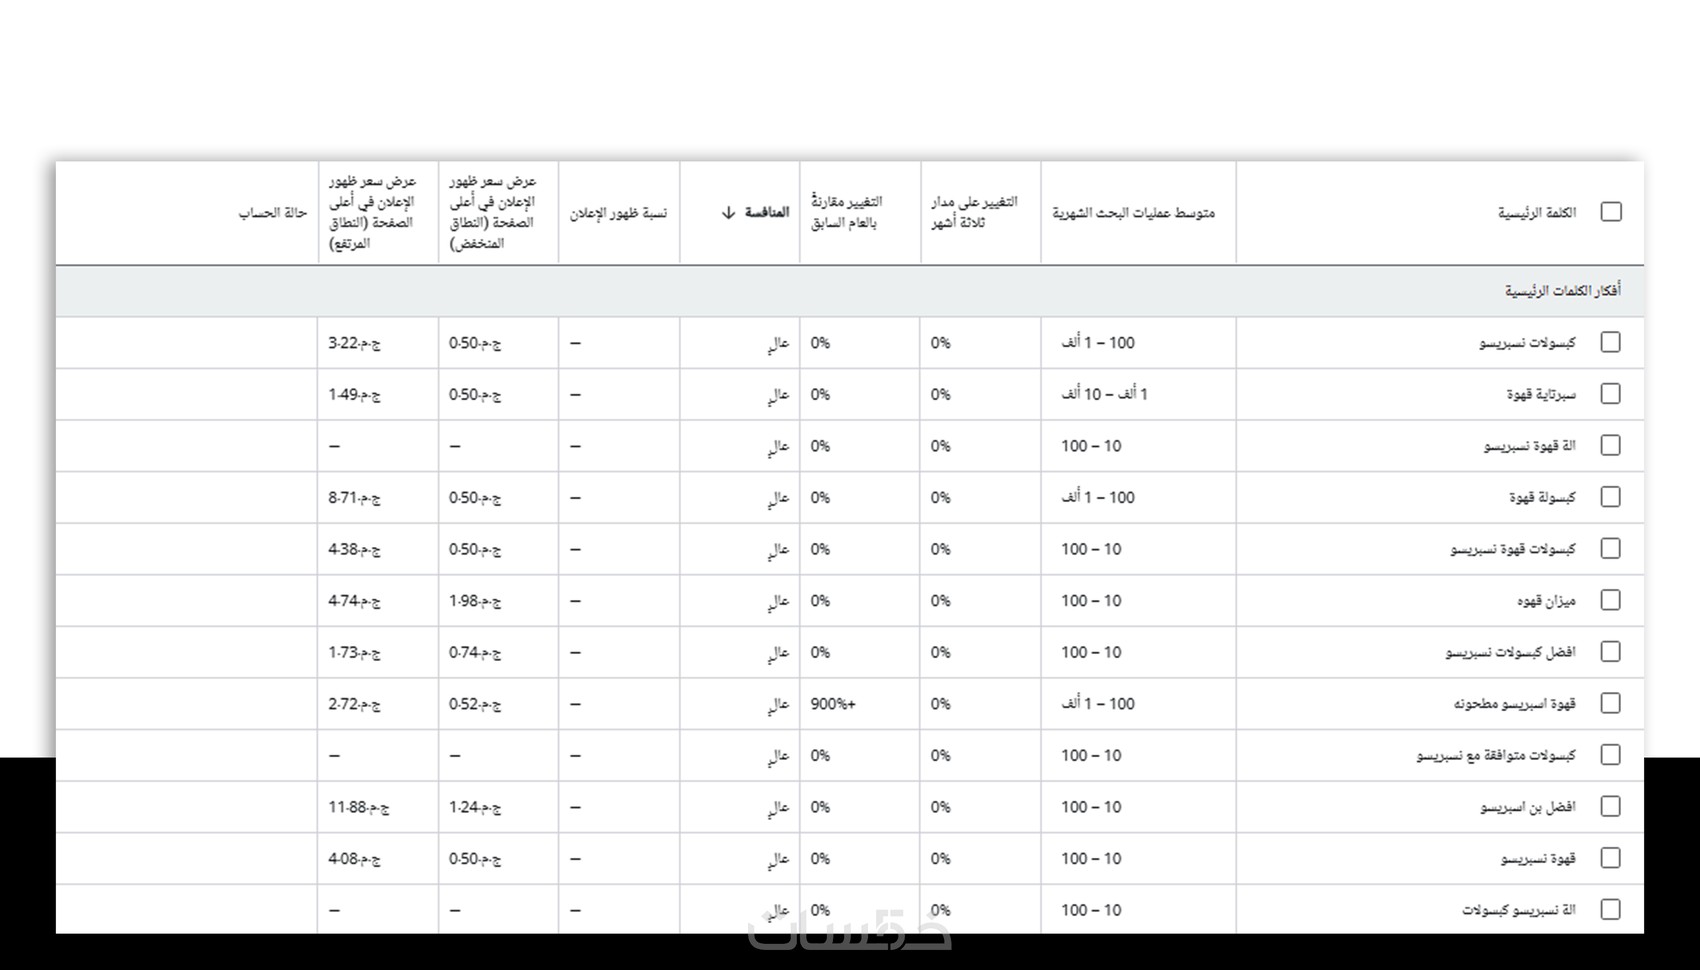This screenshot has height=970, width=1700.
Task: Click the sort arrow beside المنافسة
Action: [728, 213]
